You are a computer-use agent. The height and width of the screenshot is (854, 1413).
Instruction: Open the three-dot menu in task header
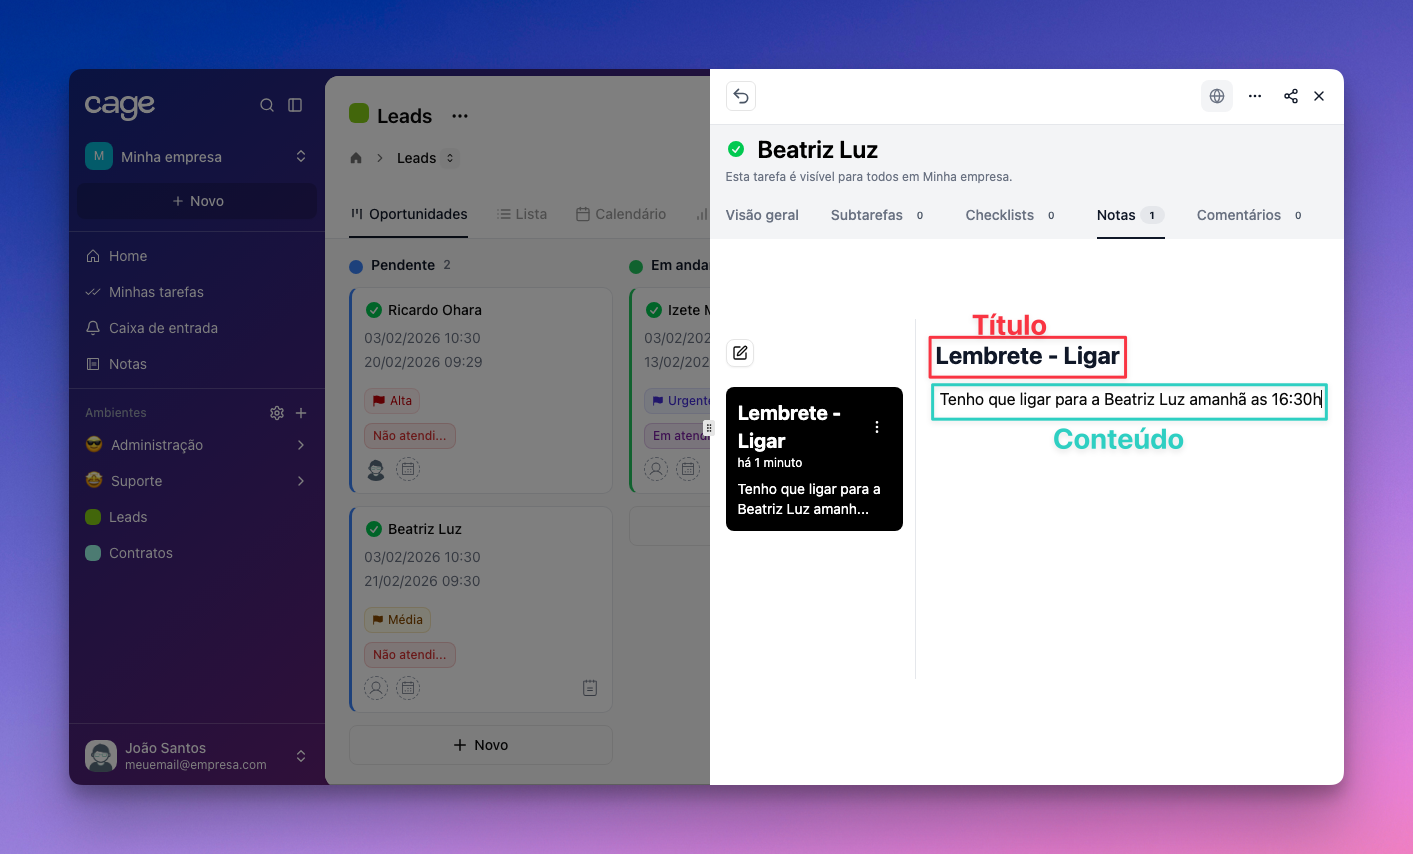click(x=1255, y=96)
